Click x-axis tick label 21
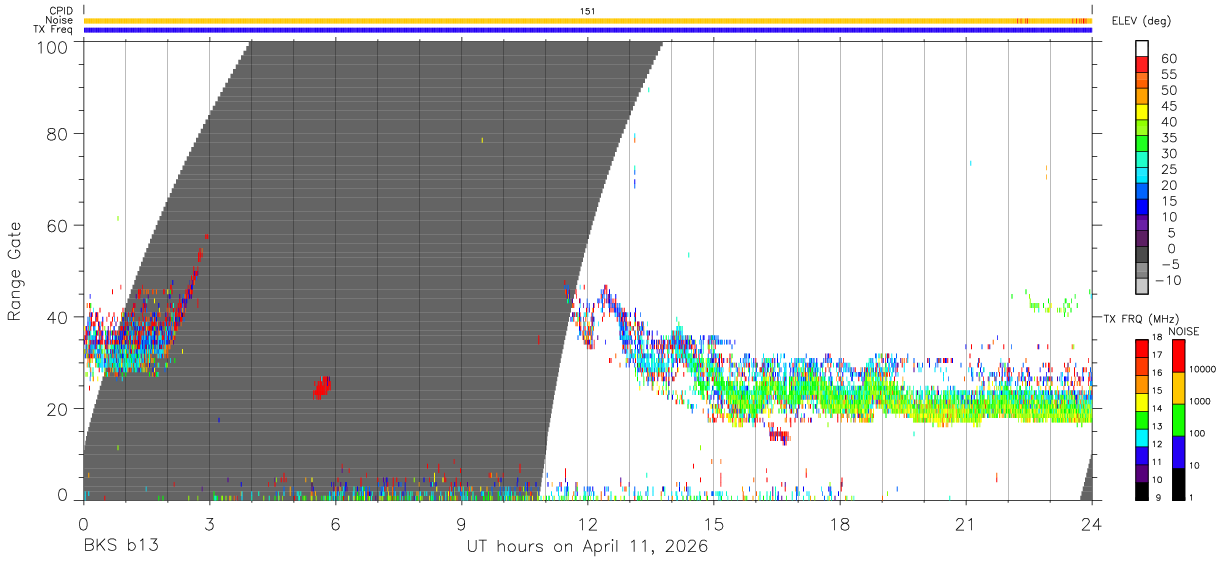 (x=966, y=523)
